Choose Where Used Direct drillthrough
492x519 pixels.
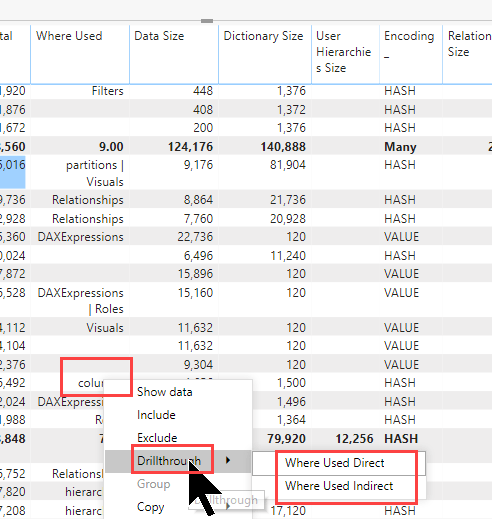point(335,463)
